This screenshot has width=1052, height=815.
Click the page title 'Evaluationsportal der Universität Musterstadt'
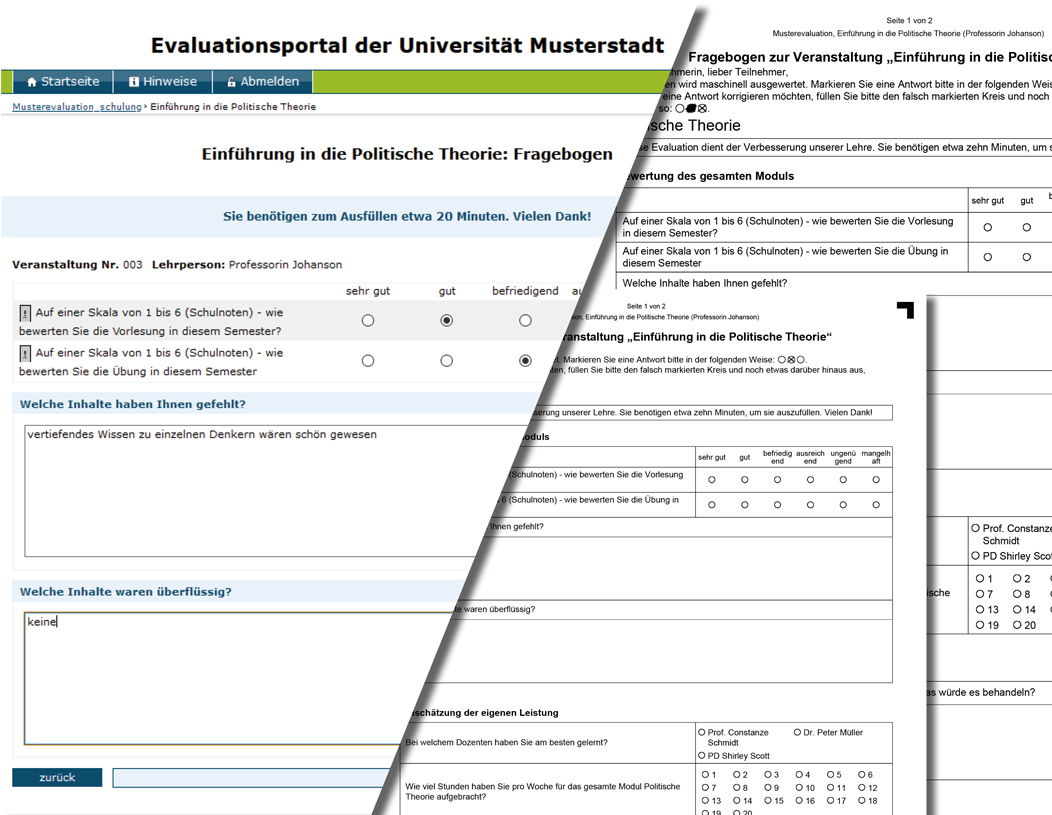tap(407, 46)
